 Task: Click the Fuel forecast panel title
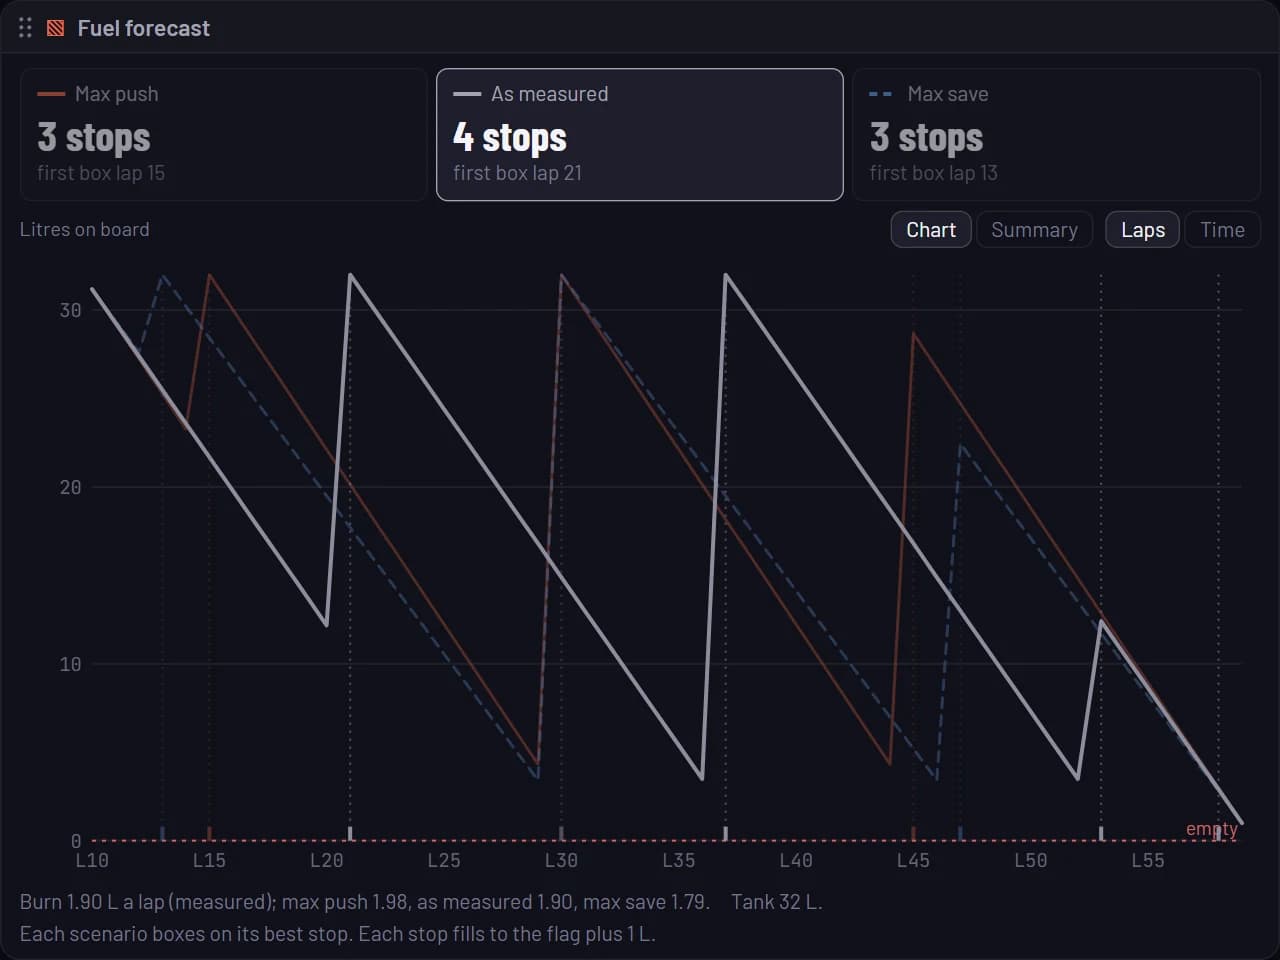[144, 28]
